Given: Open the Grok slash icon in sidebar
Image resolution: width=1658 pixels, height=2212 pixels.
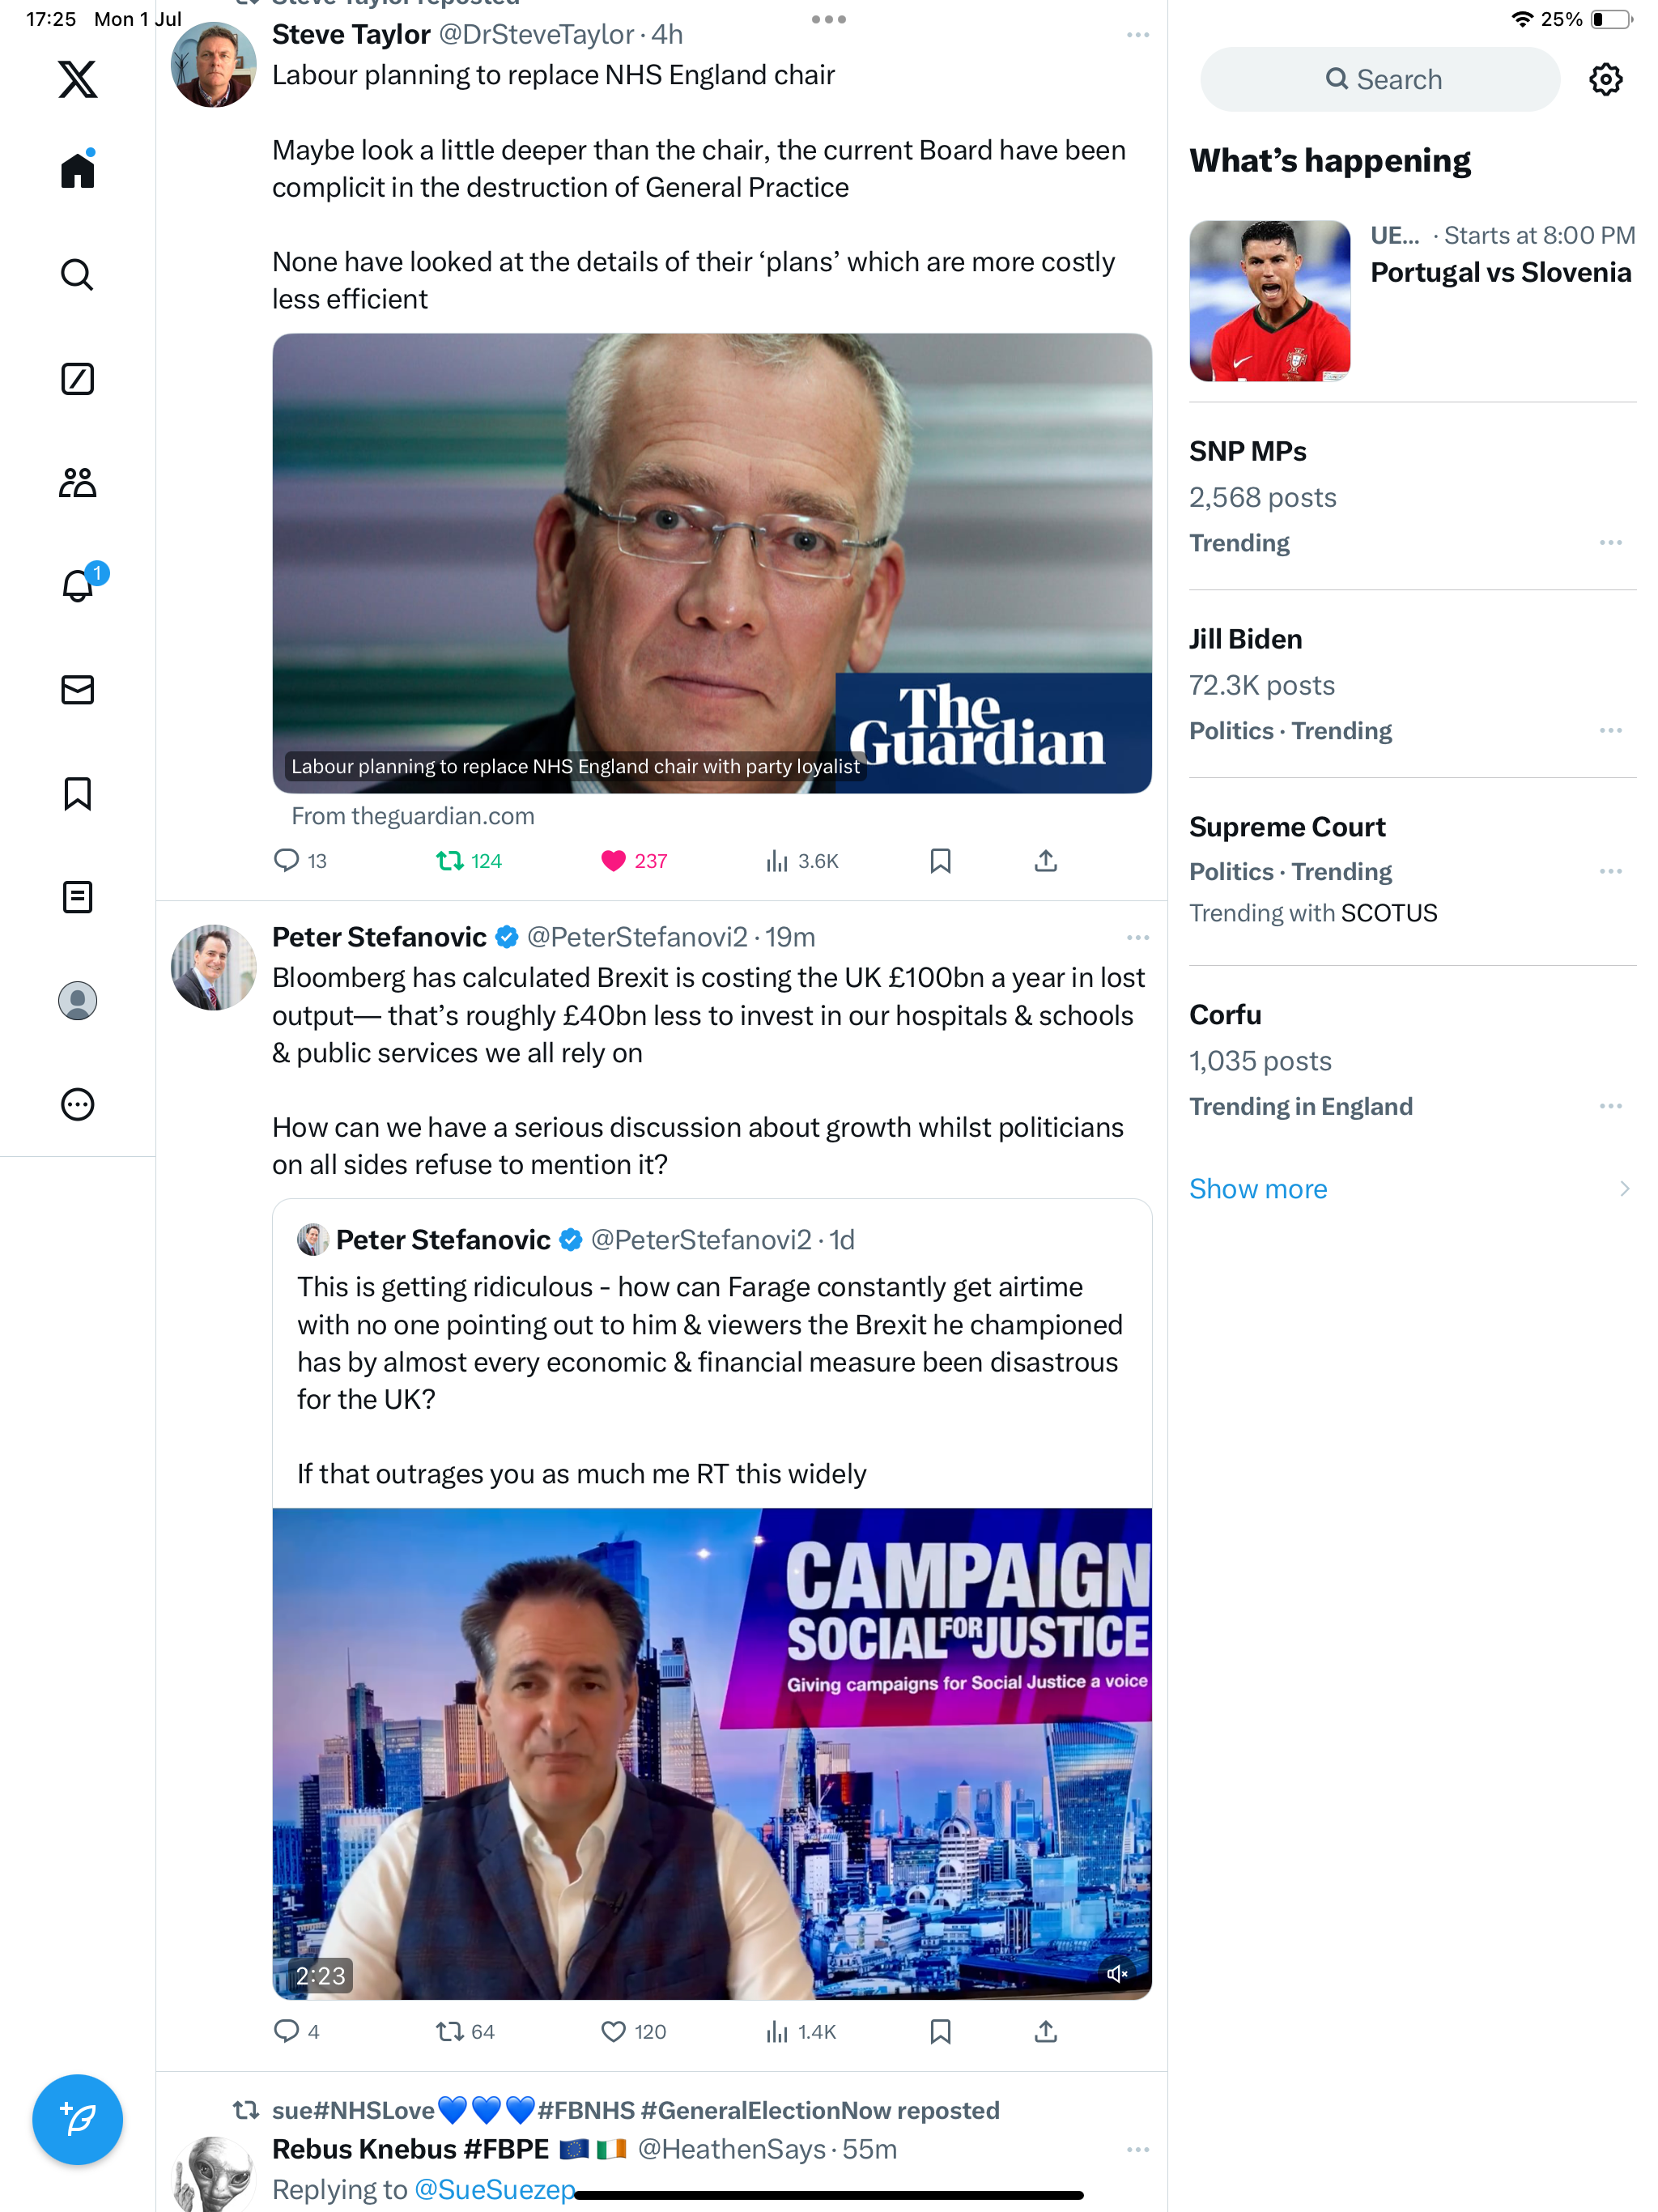Looking at the screenshot, I should 77,379.
